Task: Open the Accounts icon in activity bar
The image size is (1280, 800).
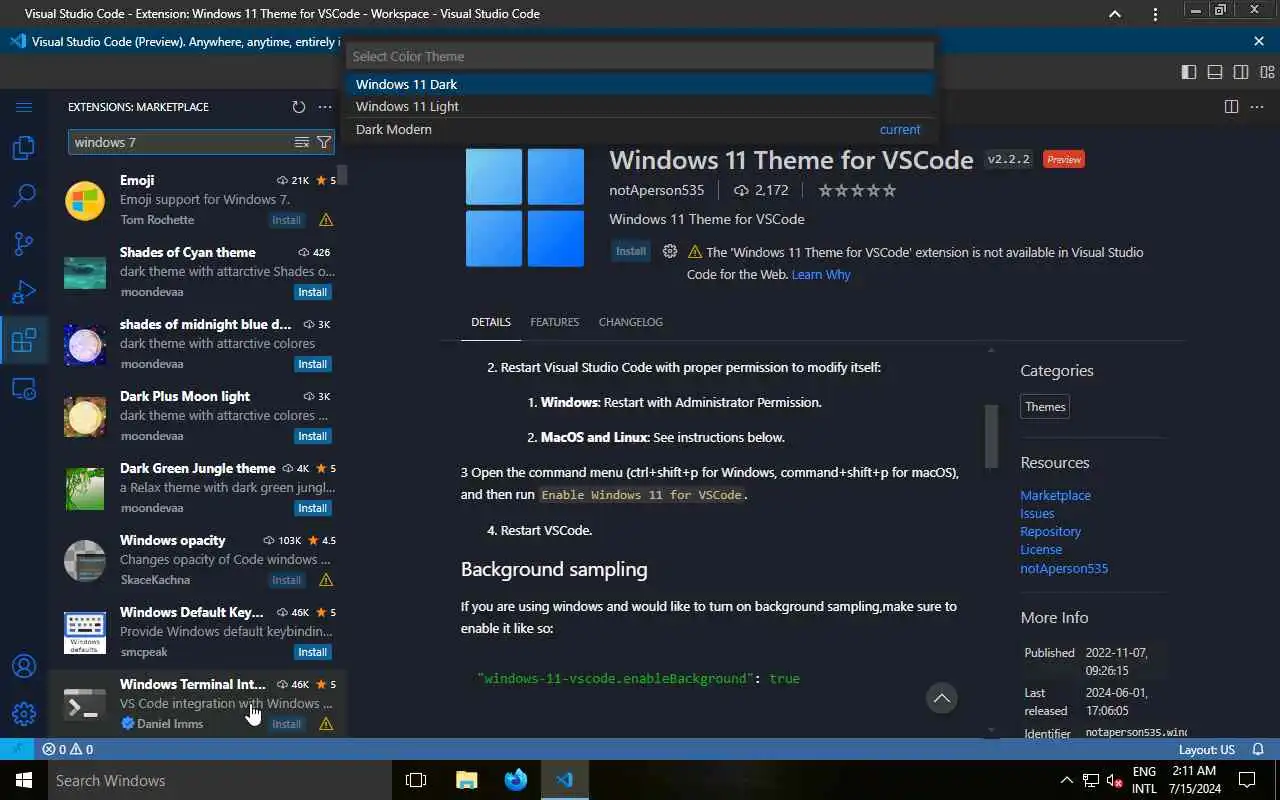Action: pos(24,666)
